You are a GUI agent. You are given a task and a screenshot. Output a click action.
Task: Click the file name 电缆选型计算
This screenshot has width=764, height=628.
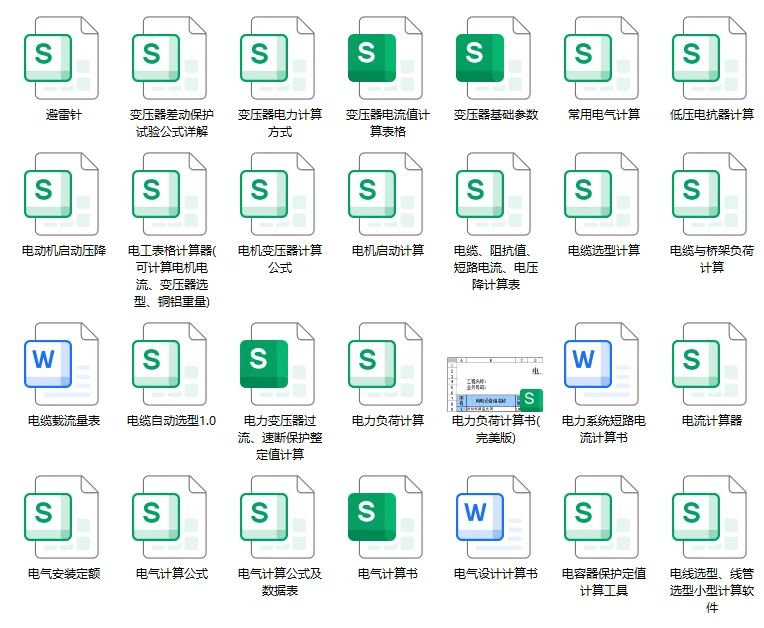(604, 251)
